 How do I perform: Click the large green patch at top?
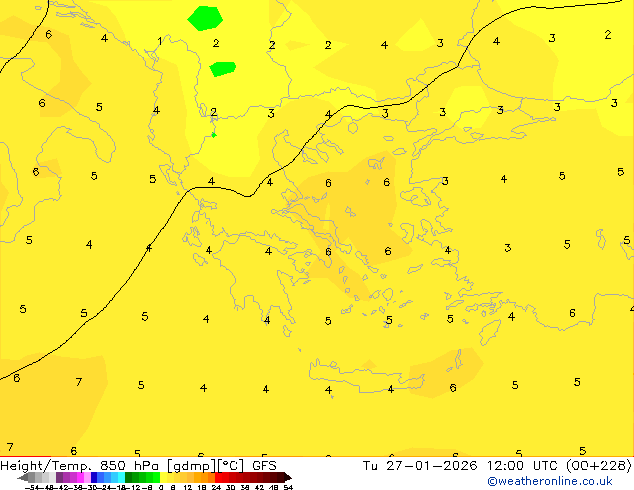(205, 17)
